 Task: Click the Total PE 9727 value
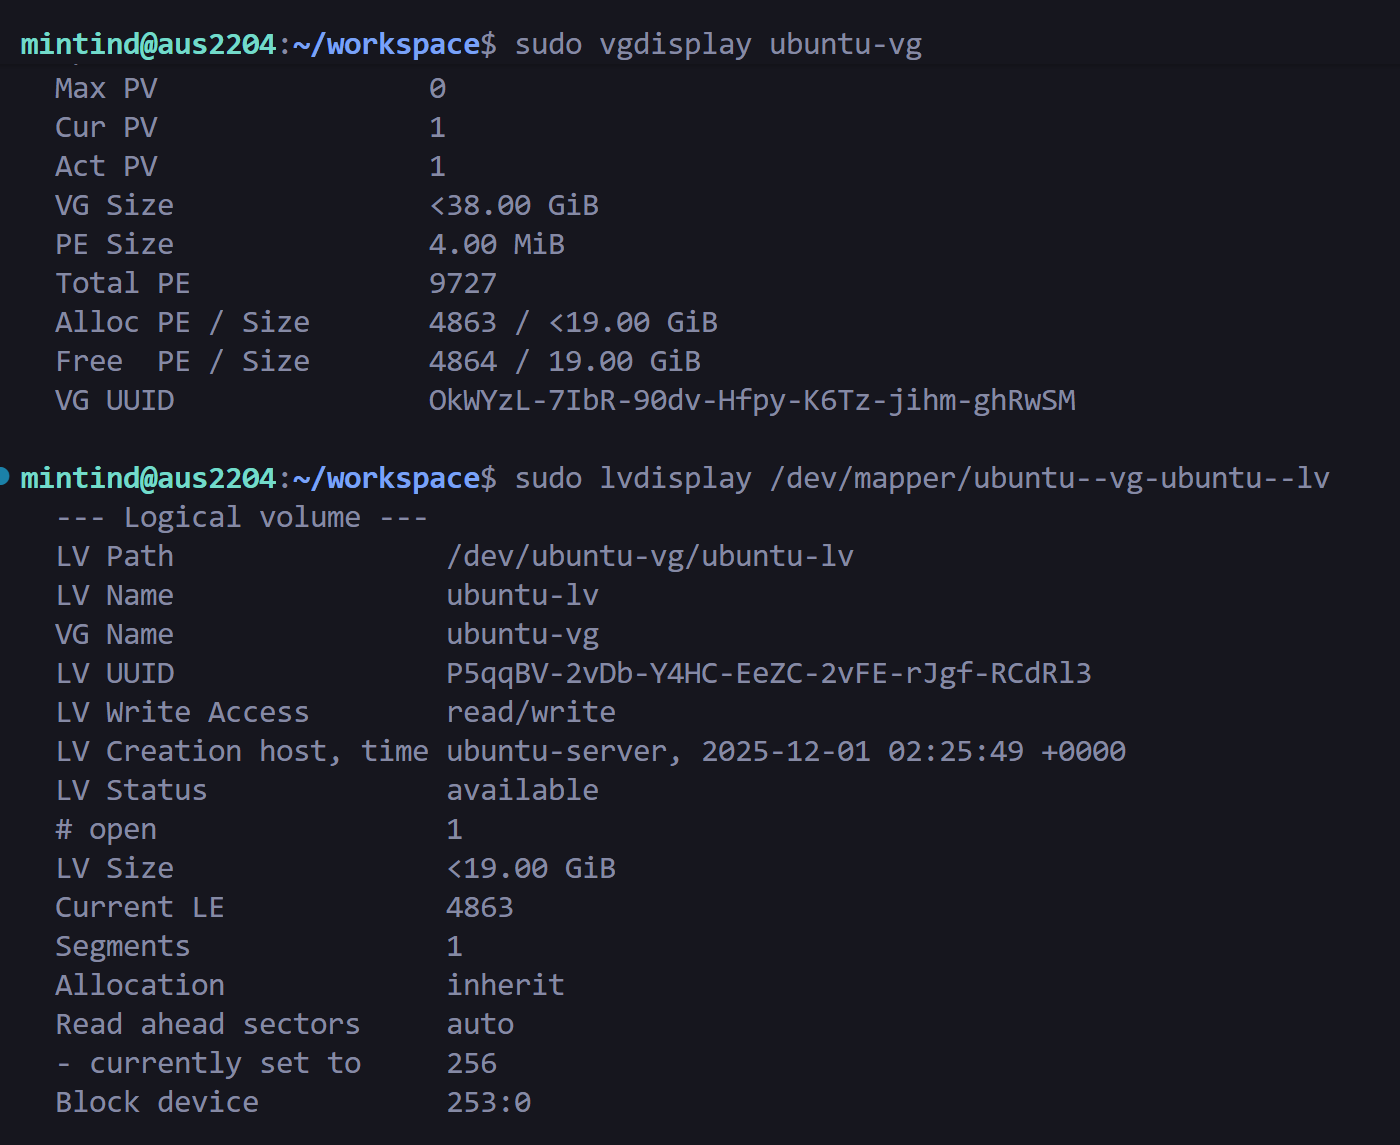pos(463,283)
